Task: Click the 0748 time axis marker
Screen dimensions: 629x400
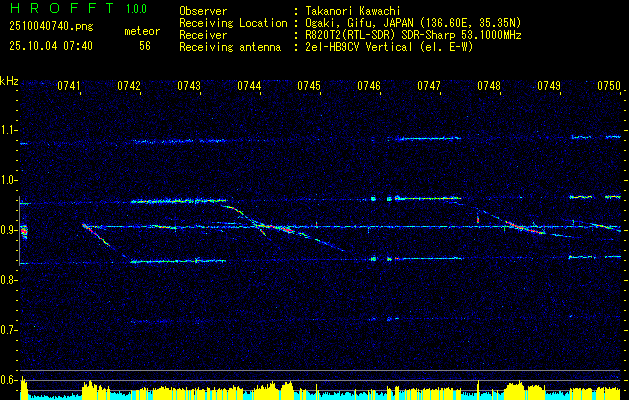Action: (489, 85)
